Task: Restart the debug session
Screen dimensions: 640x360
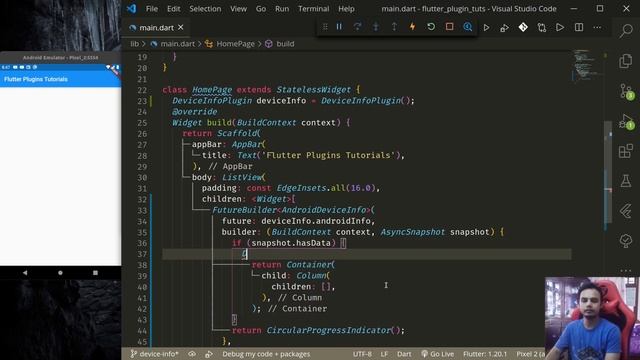Action: (431, 27)
